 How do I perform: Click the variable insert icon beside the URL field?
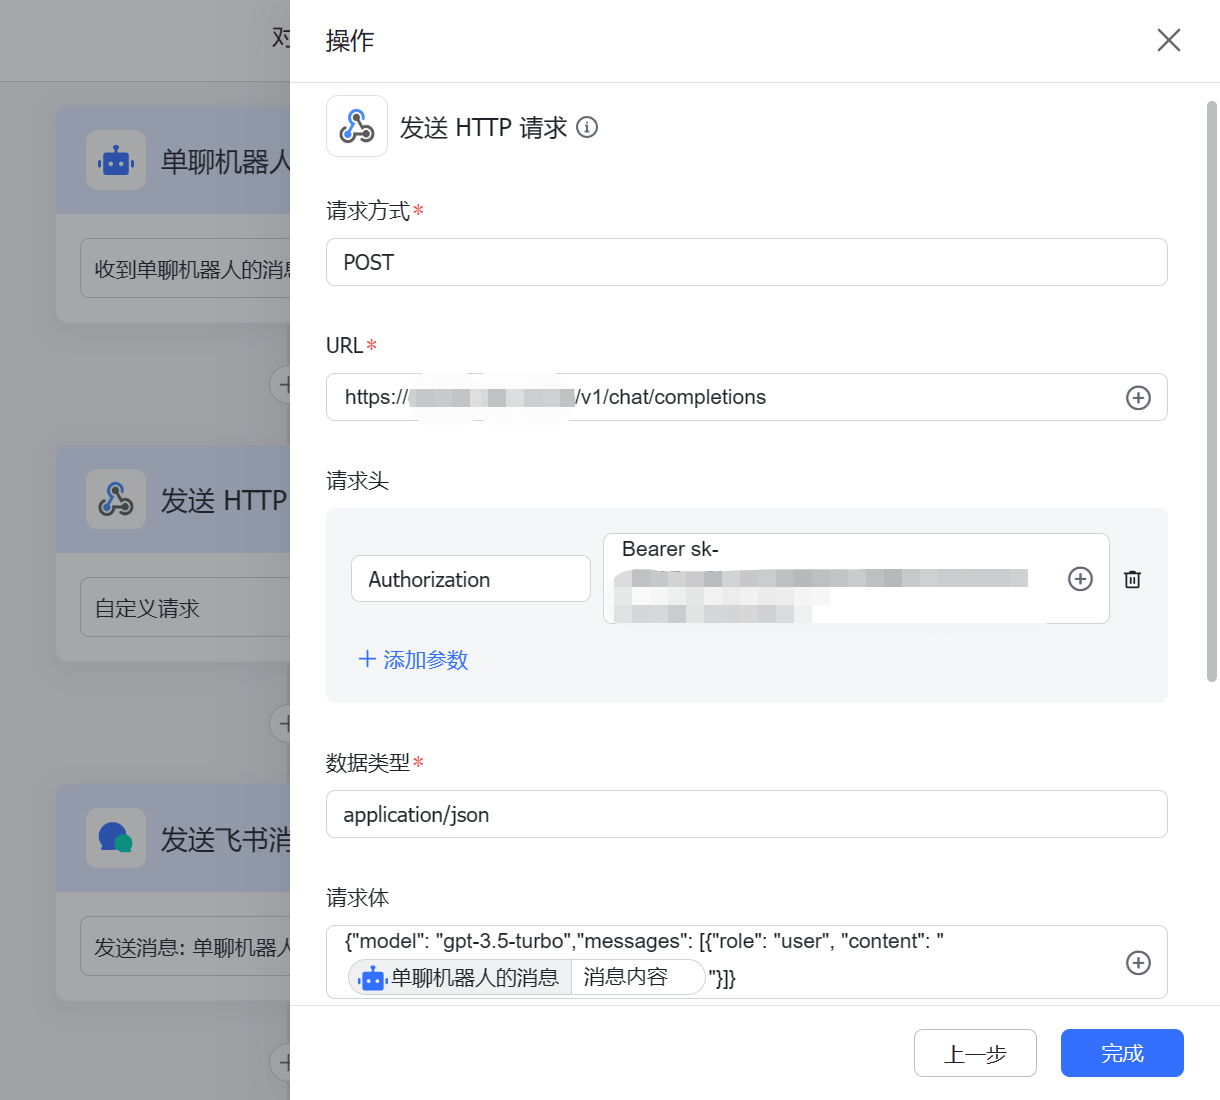click(x=1137, y=397)
